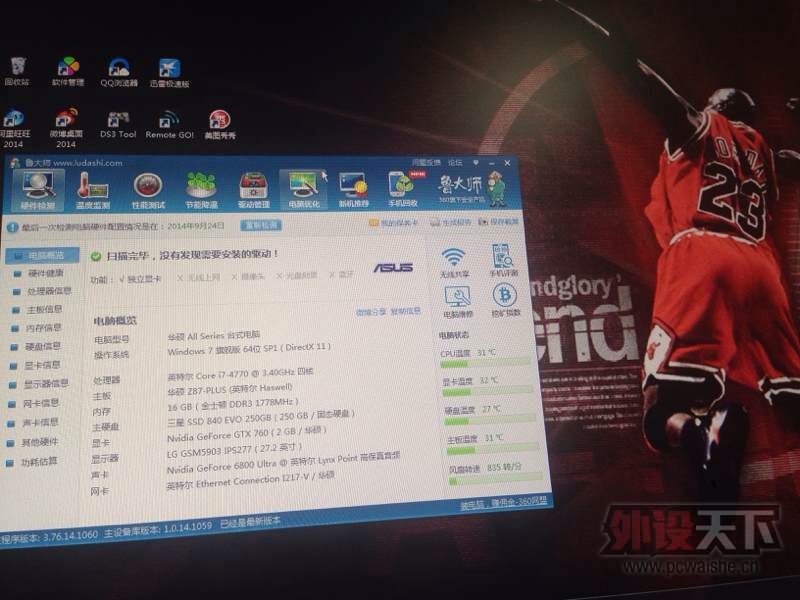Viewport: 800px width, 600px height.
Task: Click the 微博分享 share link
Action: (x=371, y=312)
